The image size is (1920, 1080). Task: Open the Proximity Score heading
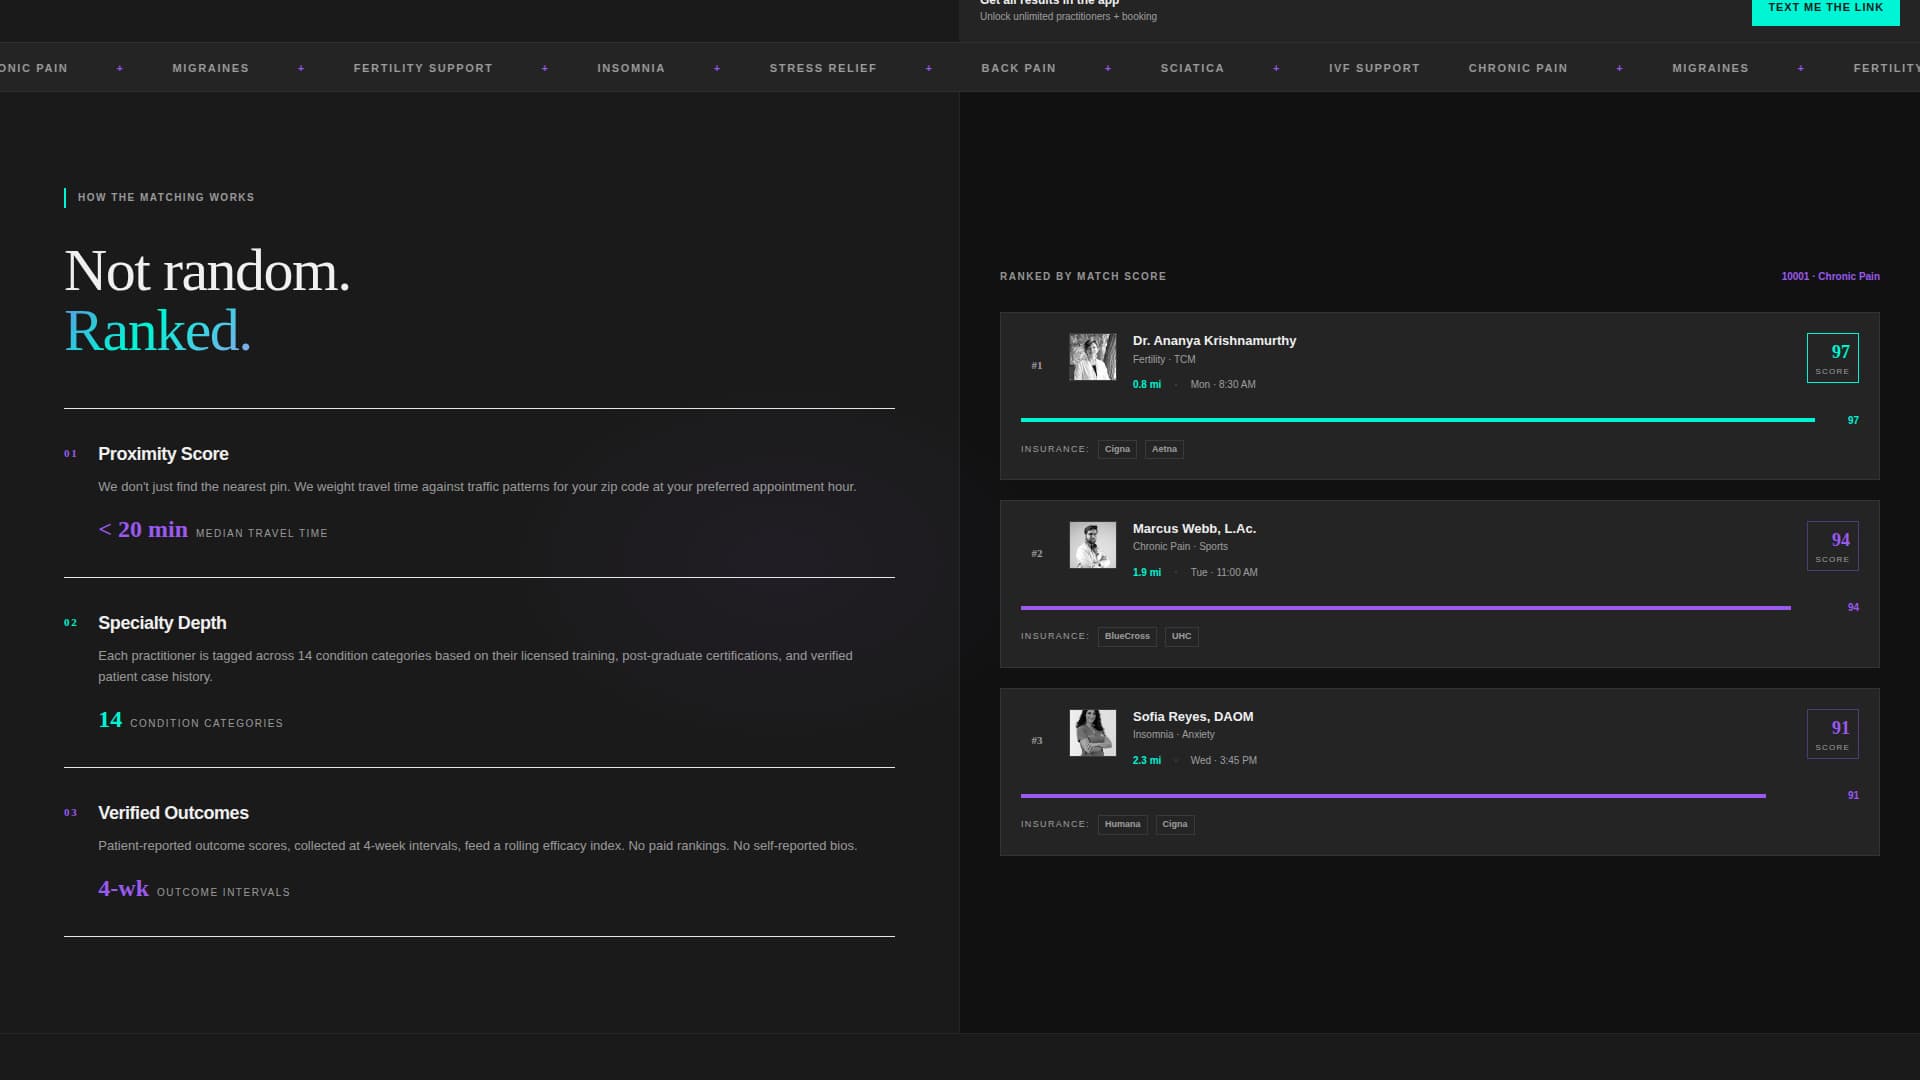click(163, 454)
